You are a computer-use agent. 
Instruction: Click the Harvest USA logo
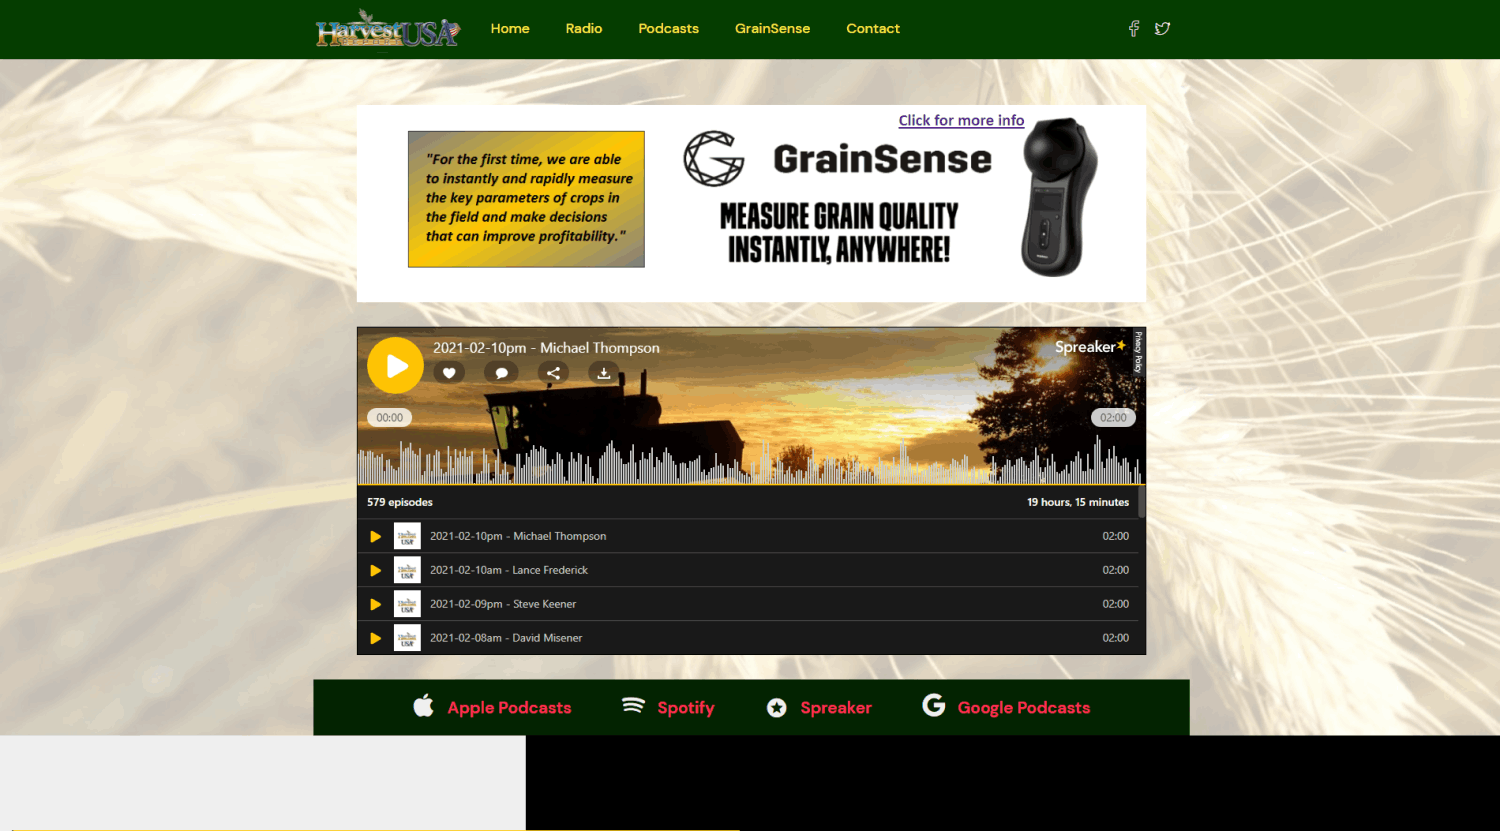pos(388,29)
